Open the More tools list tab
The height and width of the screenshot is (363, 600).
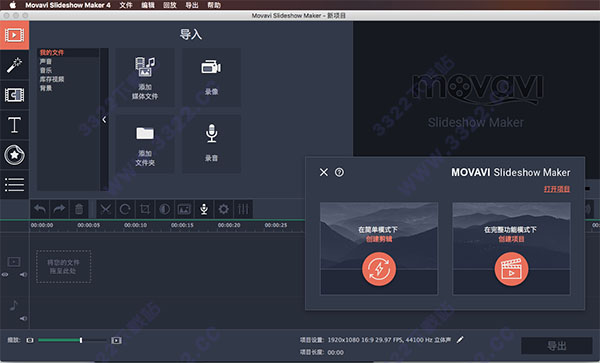coord(14,184)
